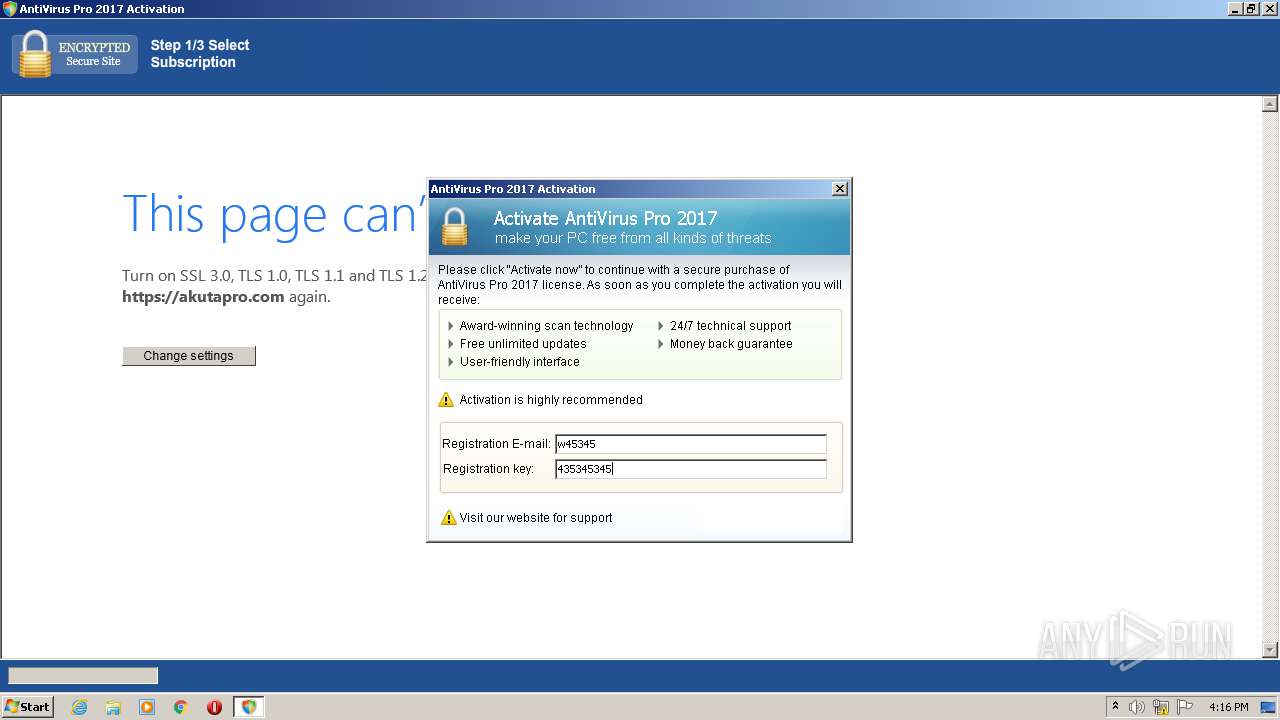Open Windows Explorer folder from taskbar
The height and width of the screenshot is (720, 1280).
click(x=113, y=707)
